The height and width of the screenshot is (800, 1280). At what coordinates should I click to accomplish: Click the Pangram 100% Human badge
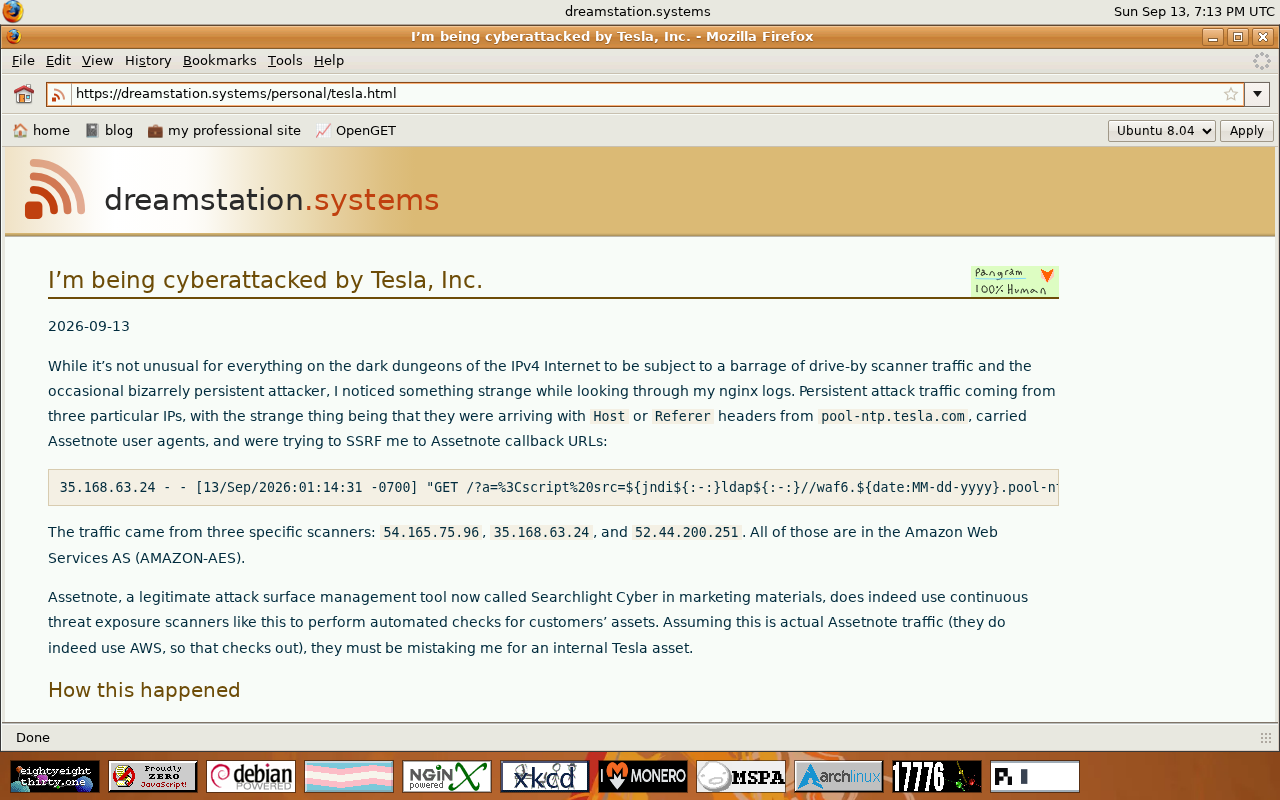click(x=1015, y=281)
